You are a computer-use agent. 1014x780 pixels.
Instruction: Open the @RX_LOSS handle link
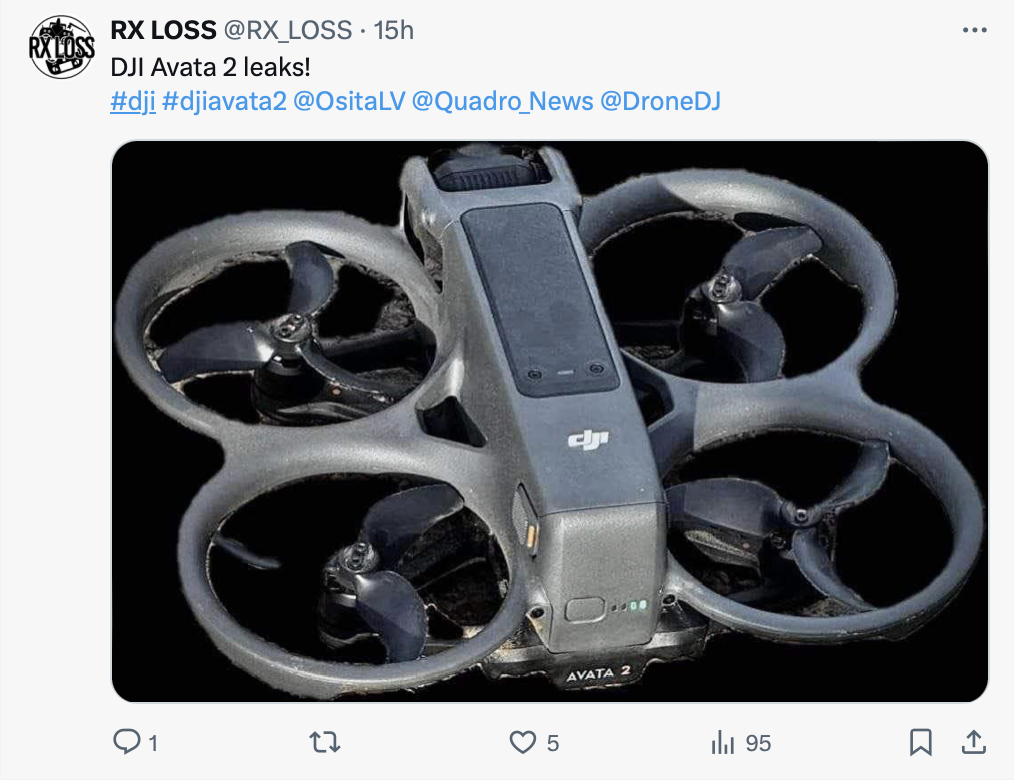coord(288,30)
